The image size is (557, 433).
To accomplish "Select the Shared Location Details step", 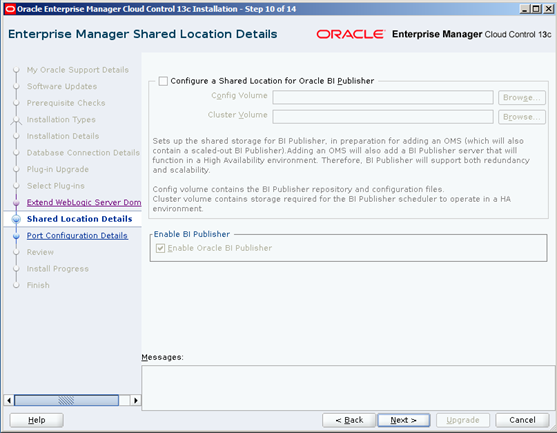I will (80, 219).
